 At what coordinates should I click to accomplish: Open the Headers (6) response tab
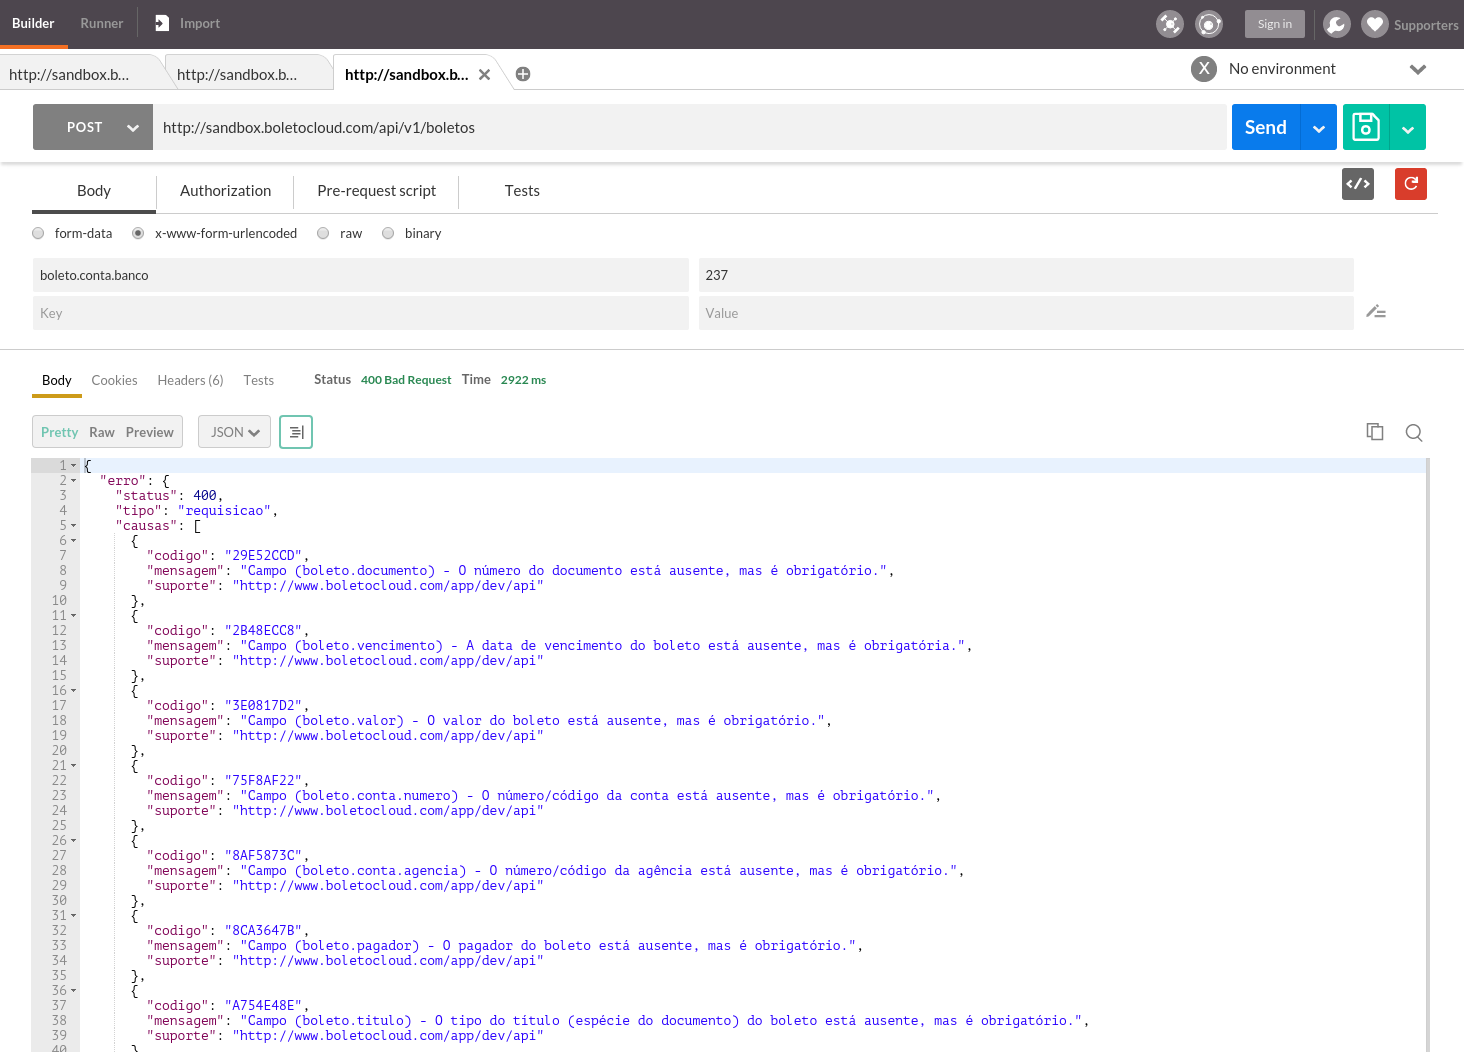point(190,380)
